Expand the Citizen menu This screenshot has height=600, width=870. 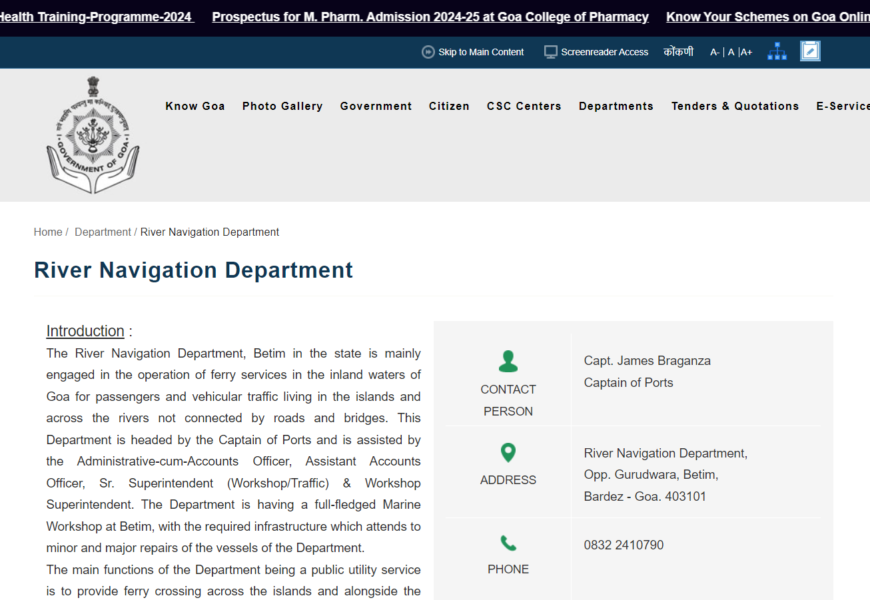[449, 106]
